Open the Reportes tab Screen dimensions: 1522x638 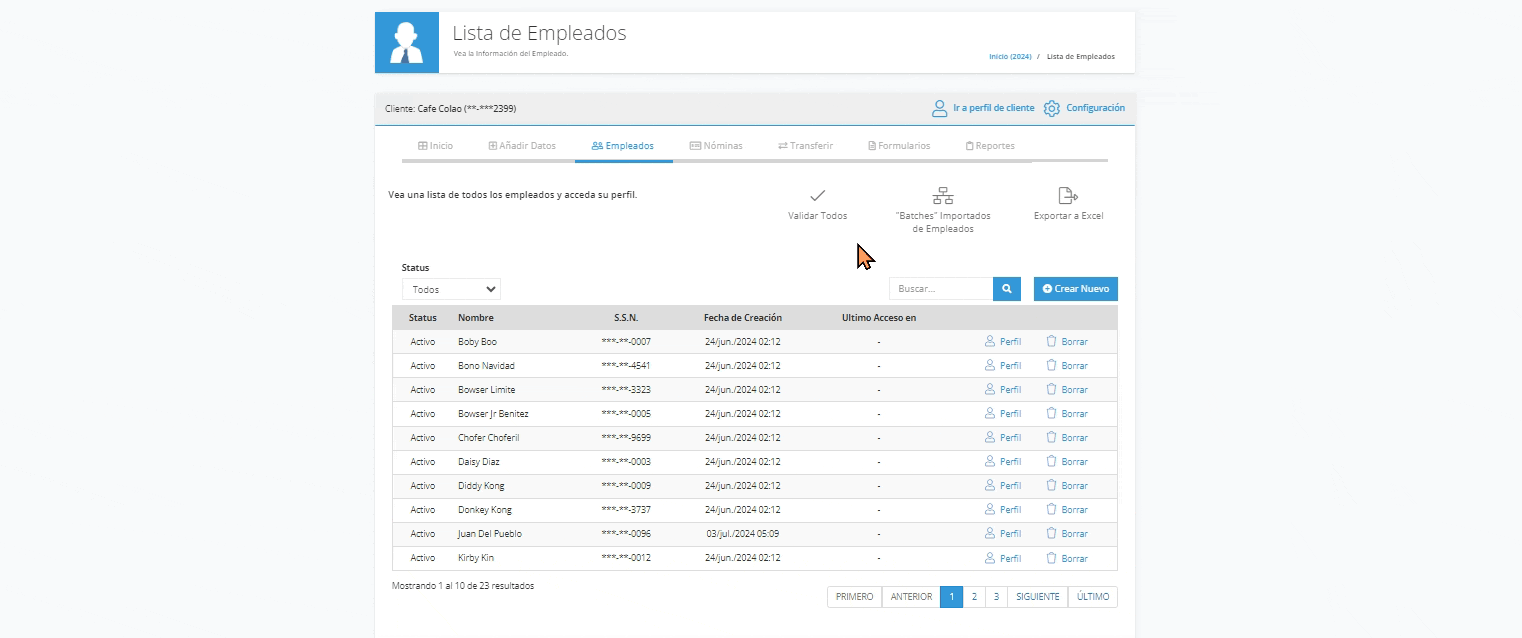tap(990, 146)
